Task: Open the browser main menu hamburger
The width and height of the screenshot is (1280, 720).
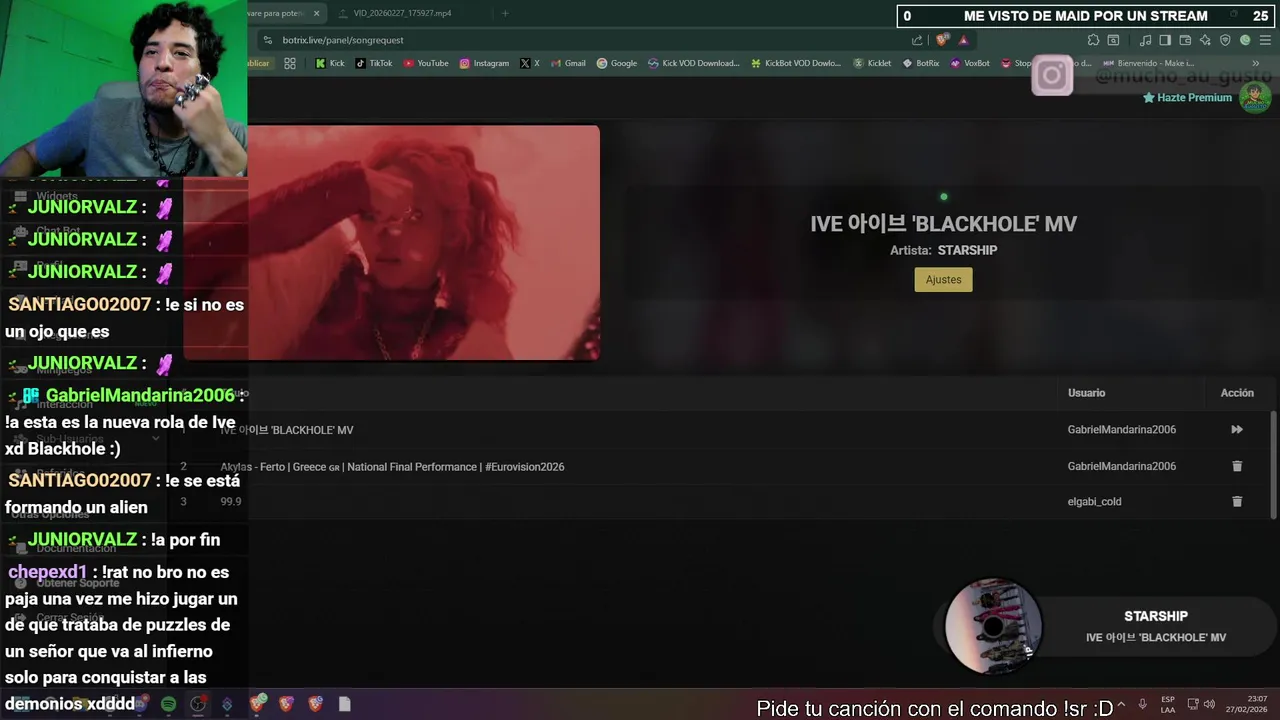Action: click(x=1265, y=40)
